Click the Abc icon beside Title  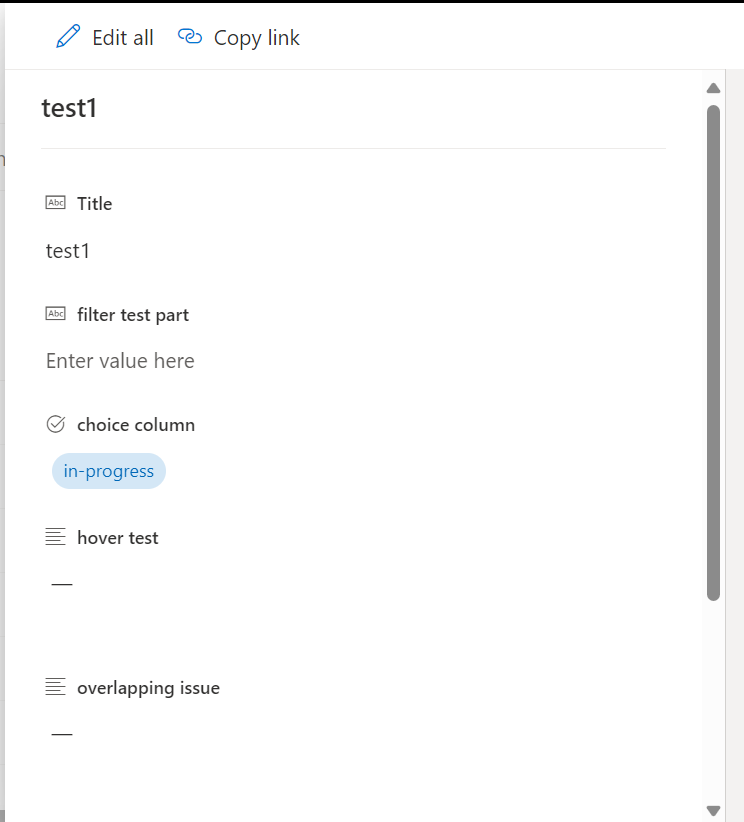pos(56,202)
